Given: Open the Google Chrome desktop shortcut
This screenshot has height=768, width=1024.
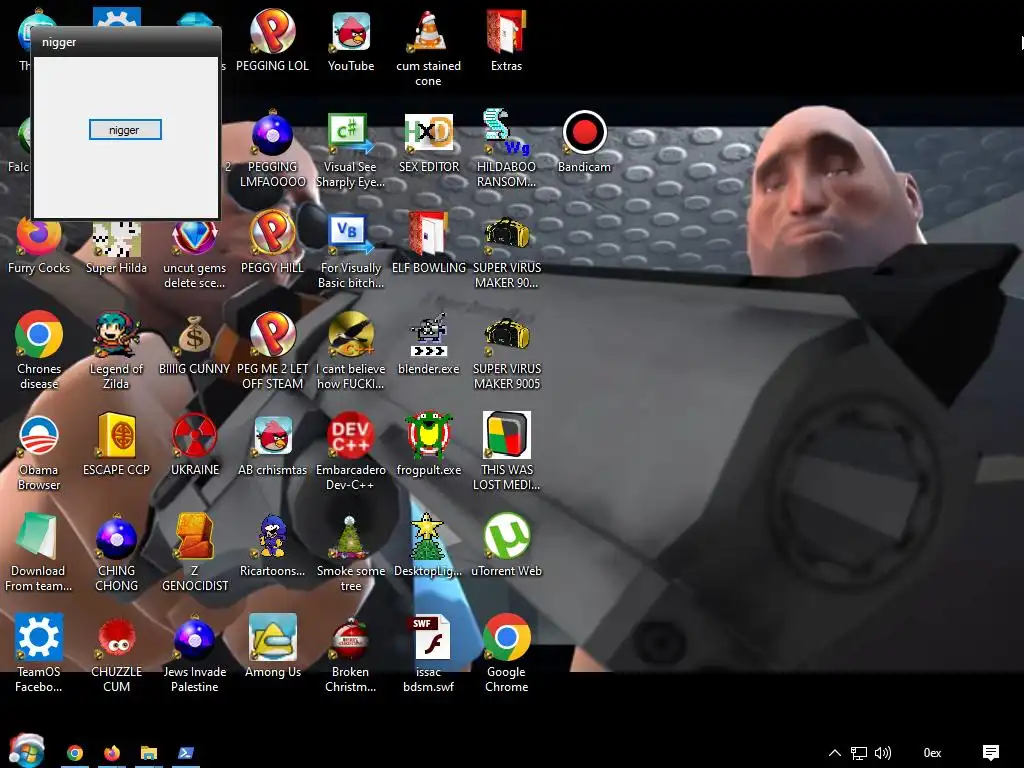Looking at the screenshot, I should (x=507, y=637).
